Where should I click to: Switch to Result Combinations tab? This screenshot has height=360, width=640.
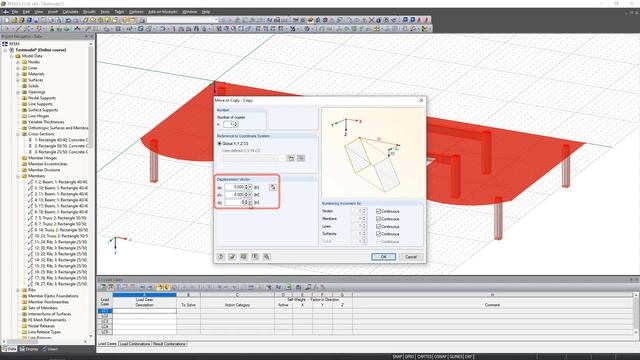pos(169,344)
